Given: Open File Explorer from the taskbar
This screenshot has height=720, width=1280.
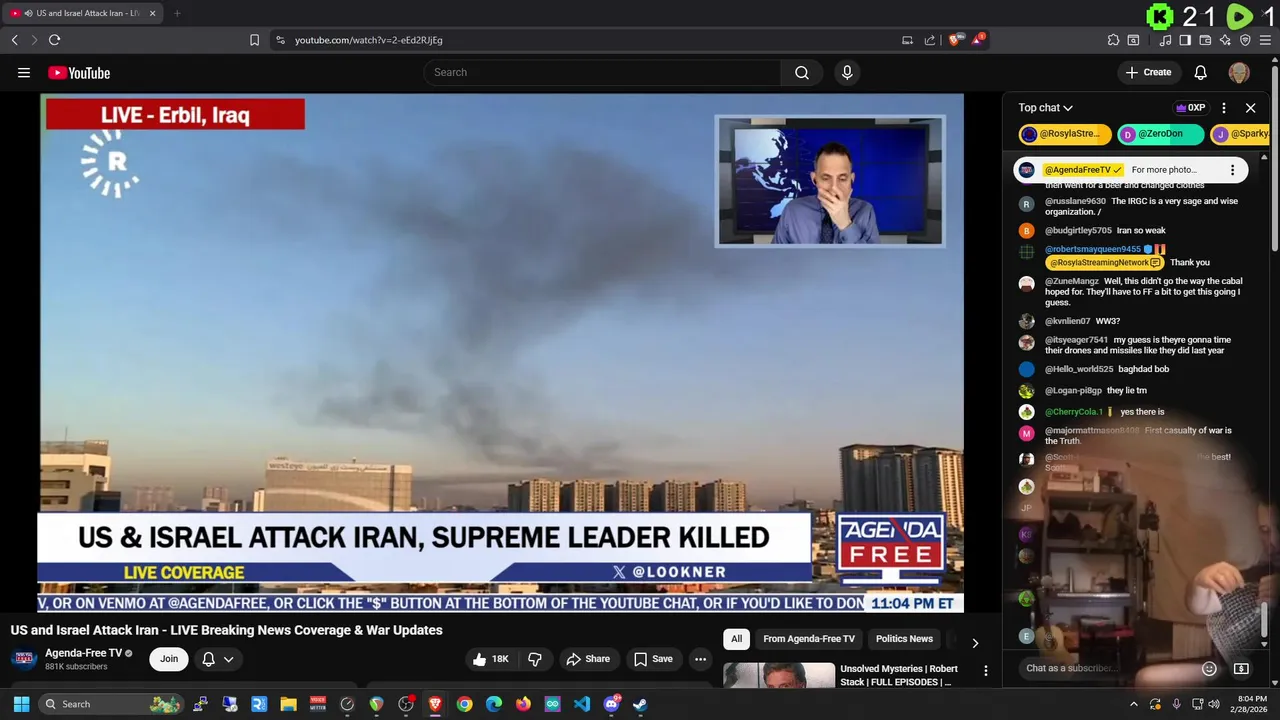Looking at the screenshot, I should click(288, 704).
